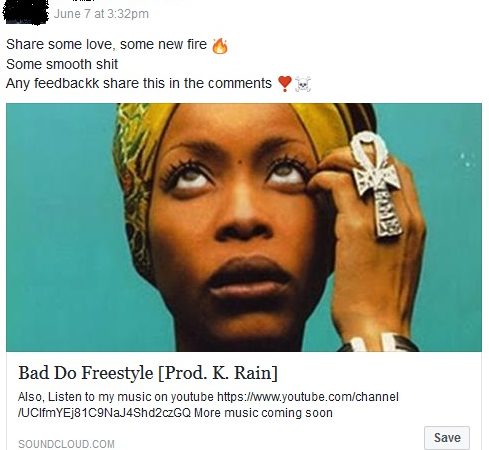489x450 pixels.
Task: Click the youtube.com/channel URL text
Action: (x=308, y=397)
